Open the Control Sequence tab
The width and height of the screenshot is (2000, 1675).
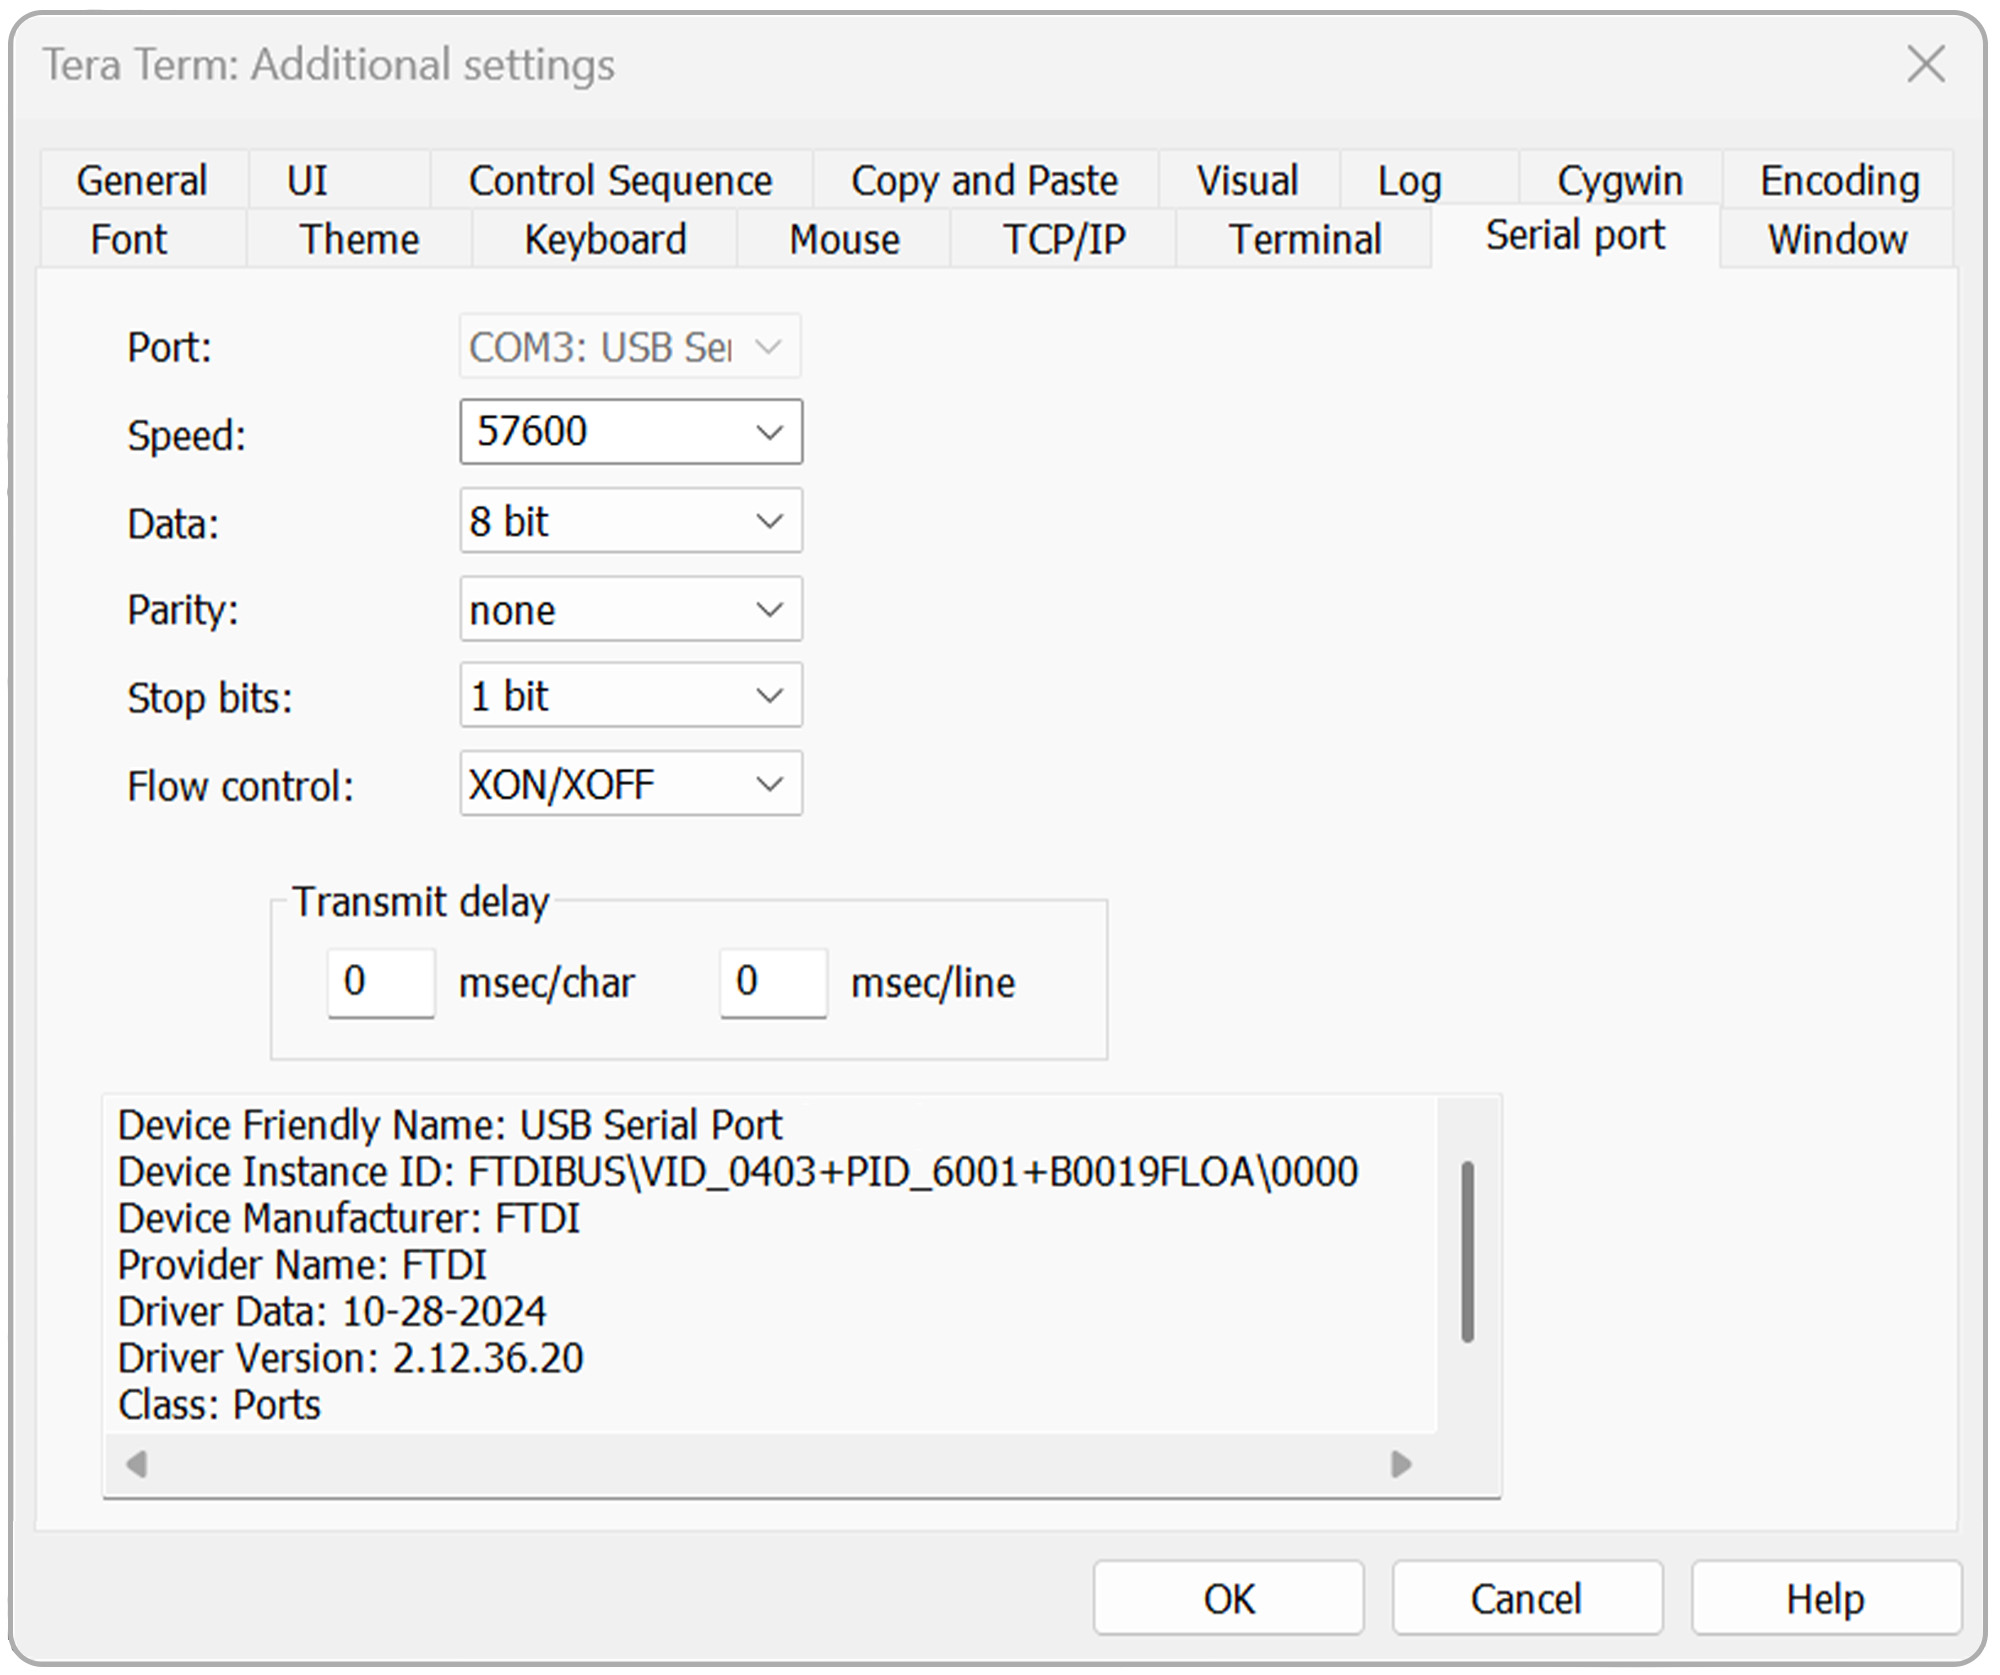pyautogui.click(x=620, y=181)
